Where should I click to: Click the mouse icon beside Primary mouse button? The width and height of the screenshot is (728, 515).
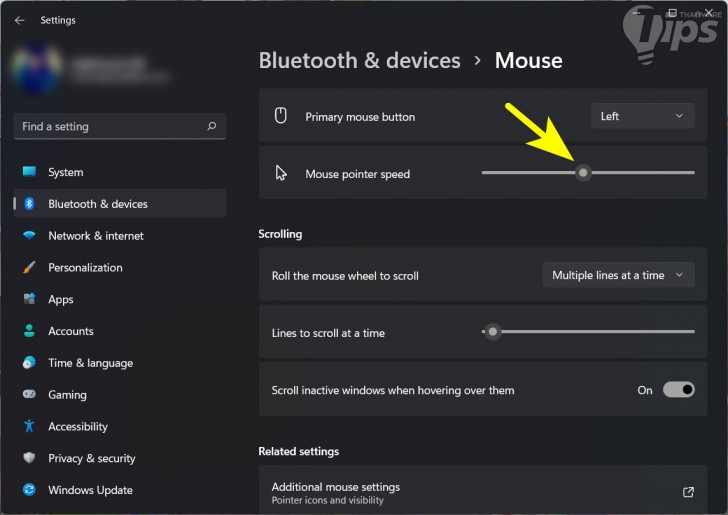point(280,116)
